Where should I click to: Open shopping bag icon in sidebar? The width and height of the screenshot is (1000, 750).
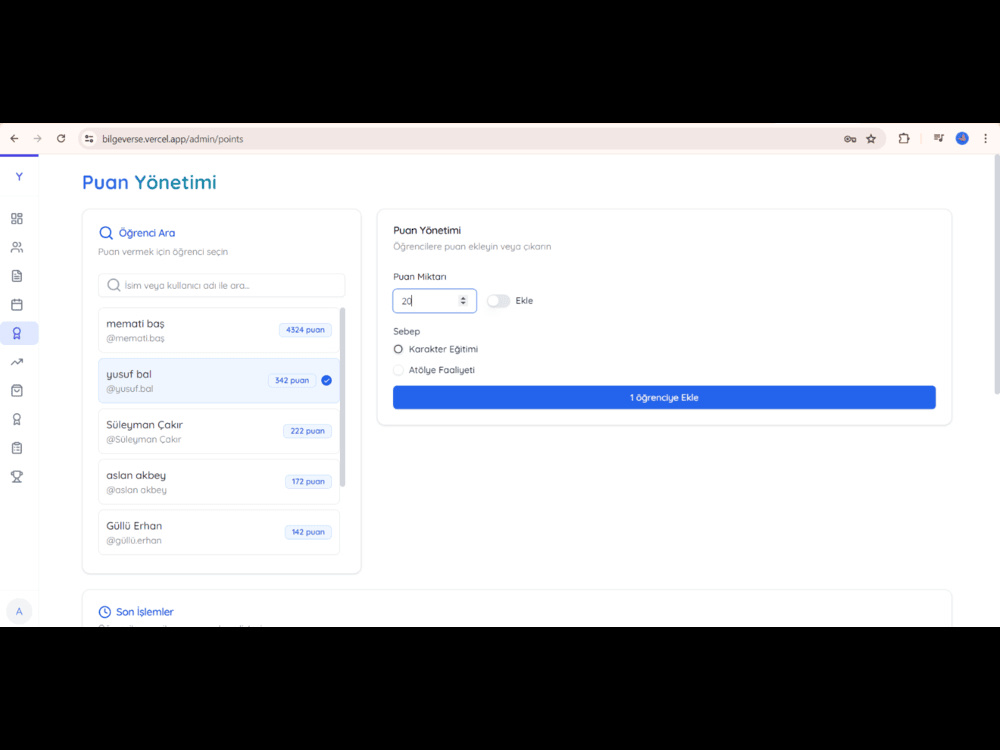coord(17,391)
